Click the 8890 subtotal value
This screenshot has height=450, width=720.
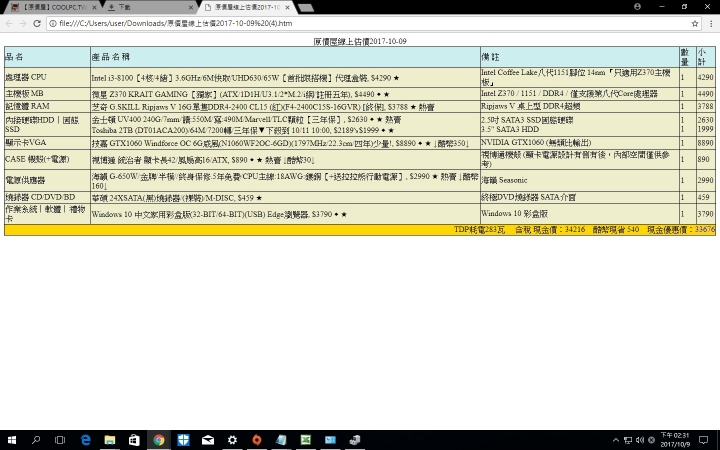click(705, 143)
